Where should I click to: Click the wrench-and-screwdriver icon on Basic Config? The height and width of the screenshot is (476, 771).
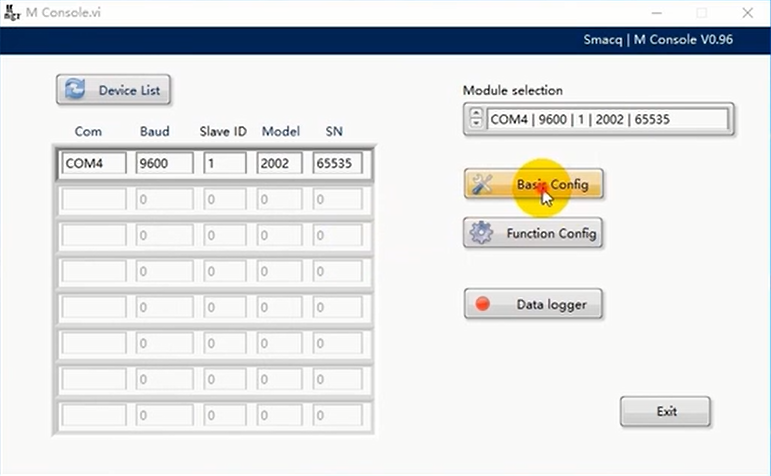(x=482, y=184)
